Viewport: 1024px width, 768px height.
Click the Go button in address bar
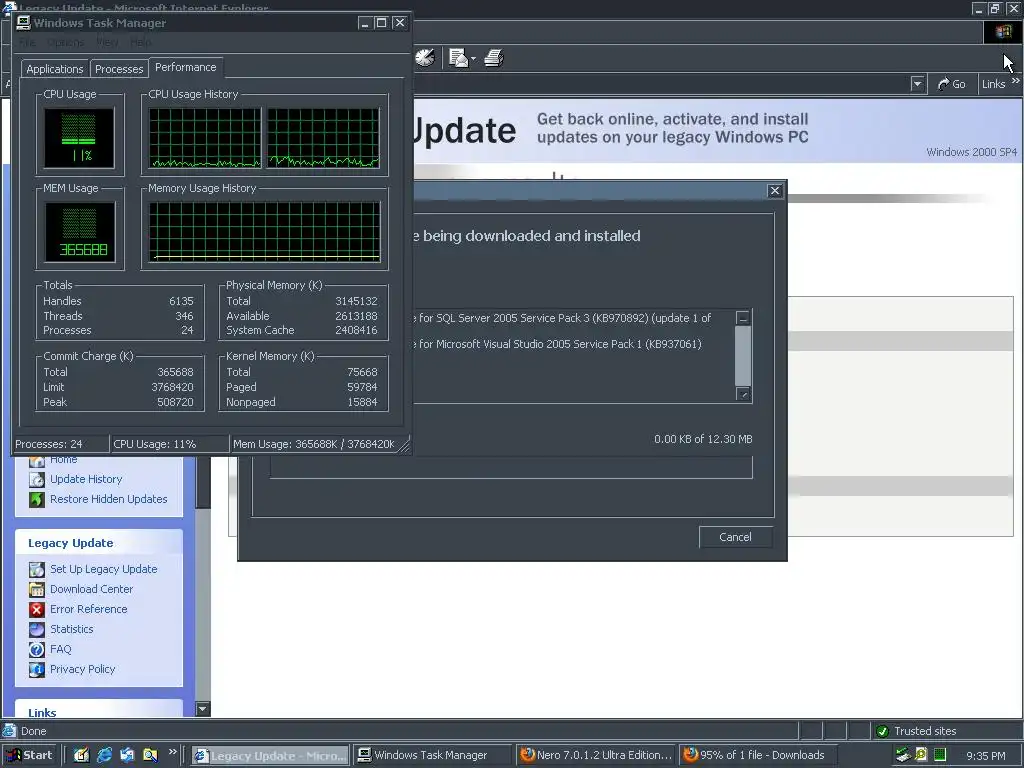[x=951, y=84]
